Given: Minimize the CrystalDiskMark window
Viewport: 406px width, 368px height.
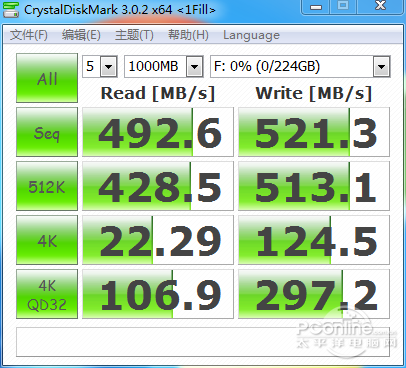Looking at the screenshot, I should tap(316, 6).
